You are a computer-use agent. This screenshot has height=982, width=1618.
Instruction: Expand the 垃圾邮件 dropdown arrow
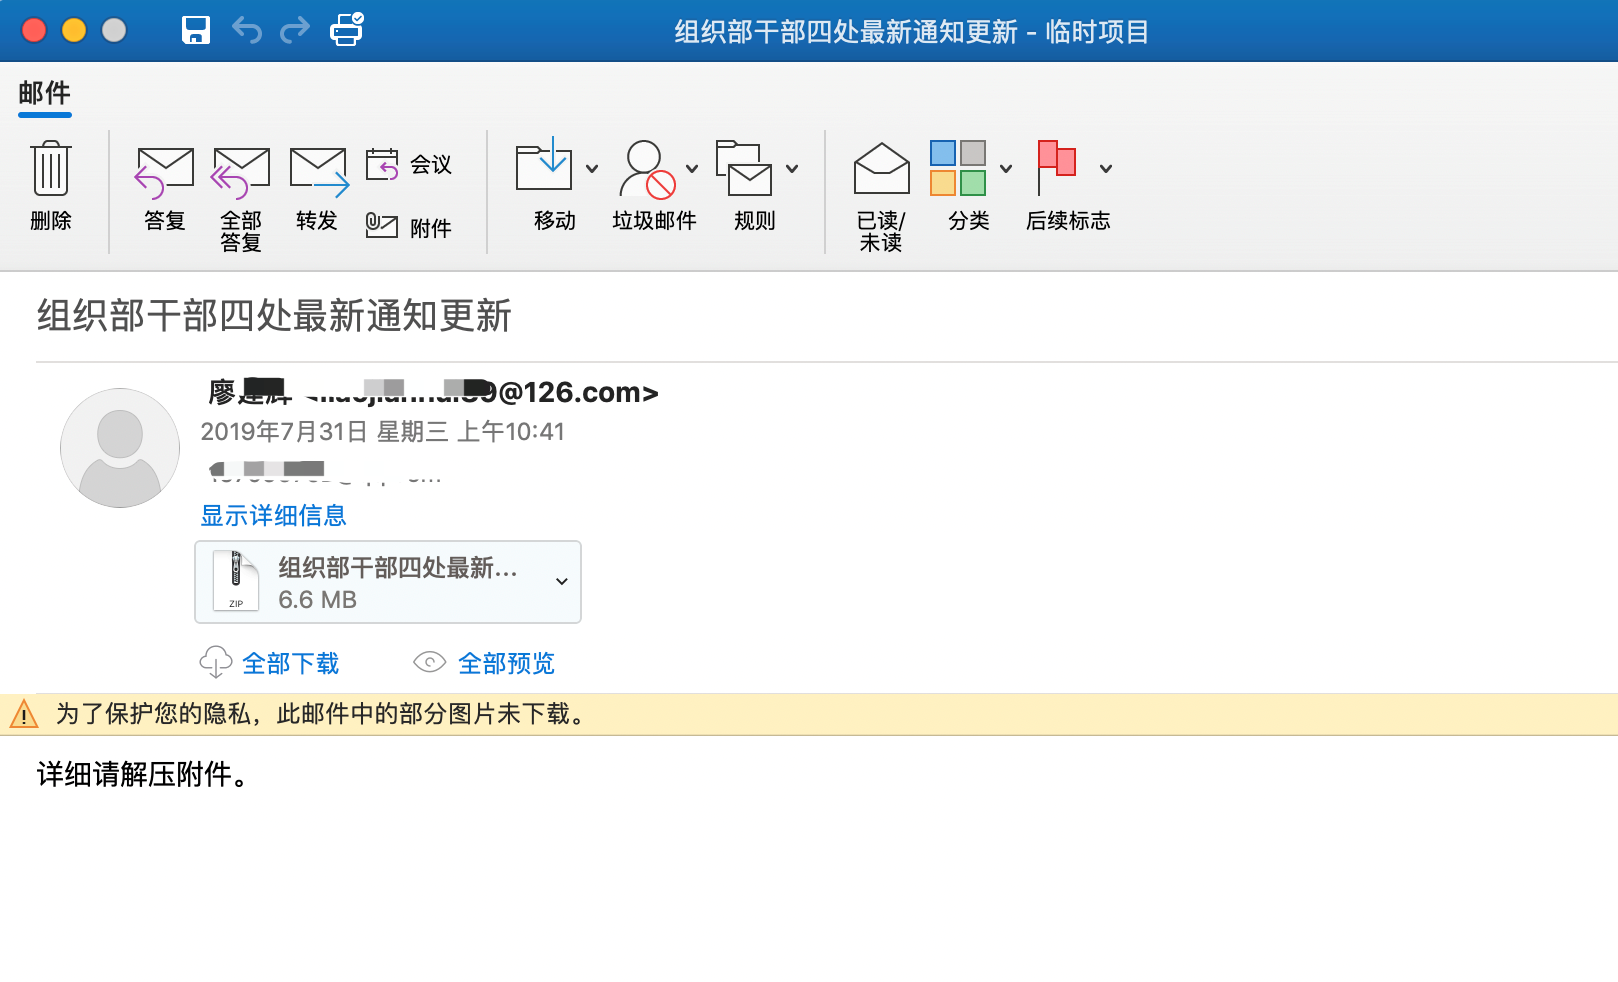(x=692, y=169)
